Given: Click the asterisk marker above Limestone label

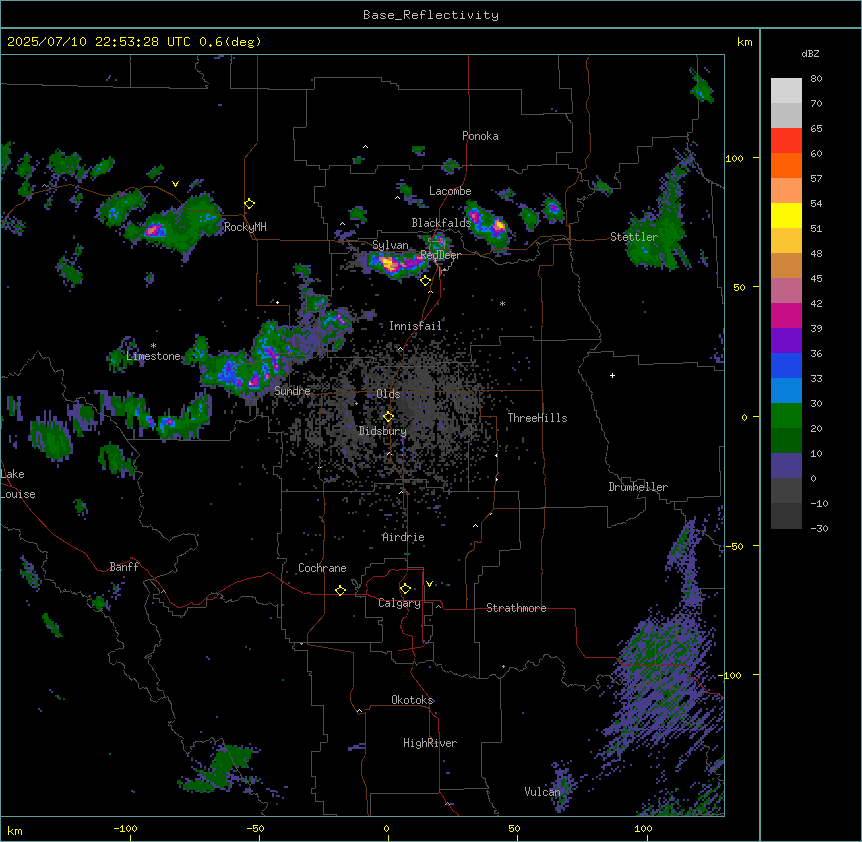Looking at the screenshot, I should pos(153,346).
